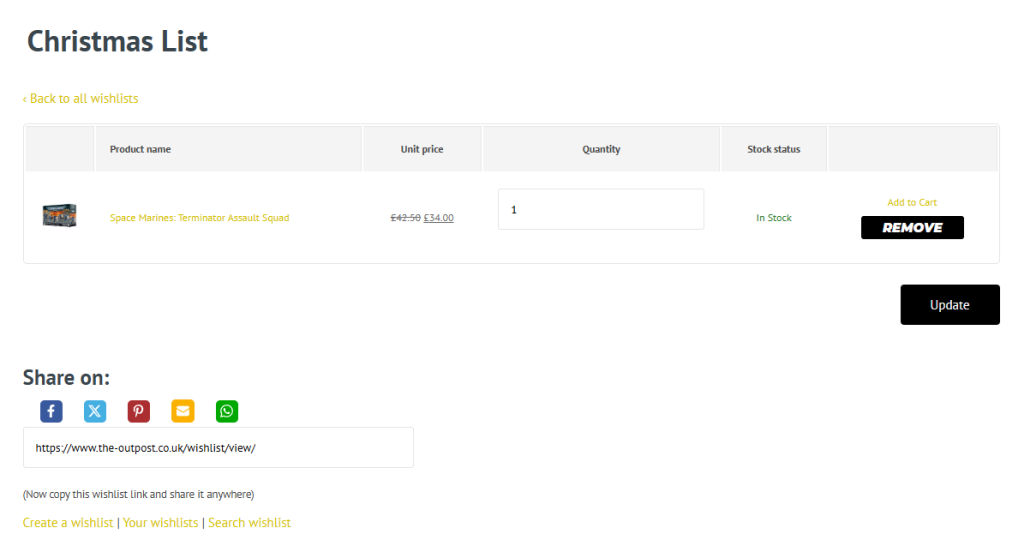Open the Terminator Assault Squad product thumbnail
This screenshot has width=1024, height=546.
[x=59, y=216]
